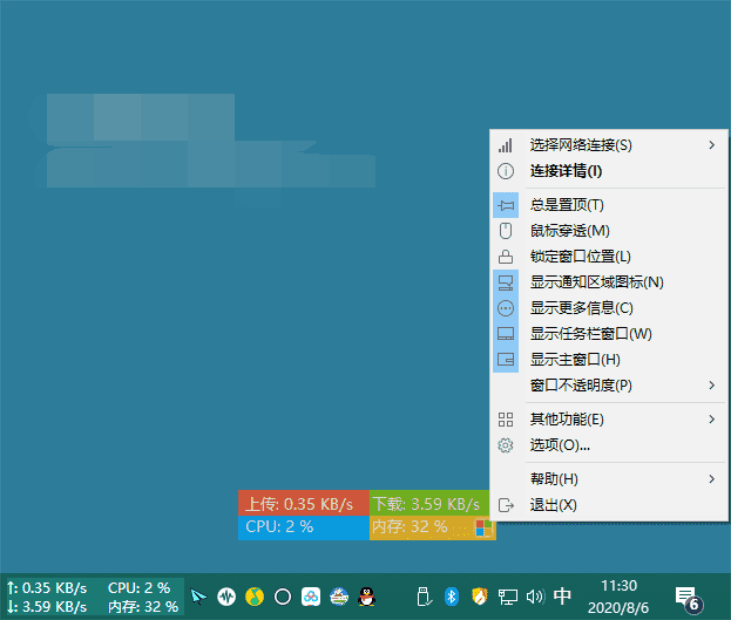Open the 帮助(H) entry
The height and width of the screenshot is (620, 731).
(609, 479)
